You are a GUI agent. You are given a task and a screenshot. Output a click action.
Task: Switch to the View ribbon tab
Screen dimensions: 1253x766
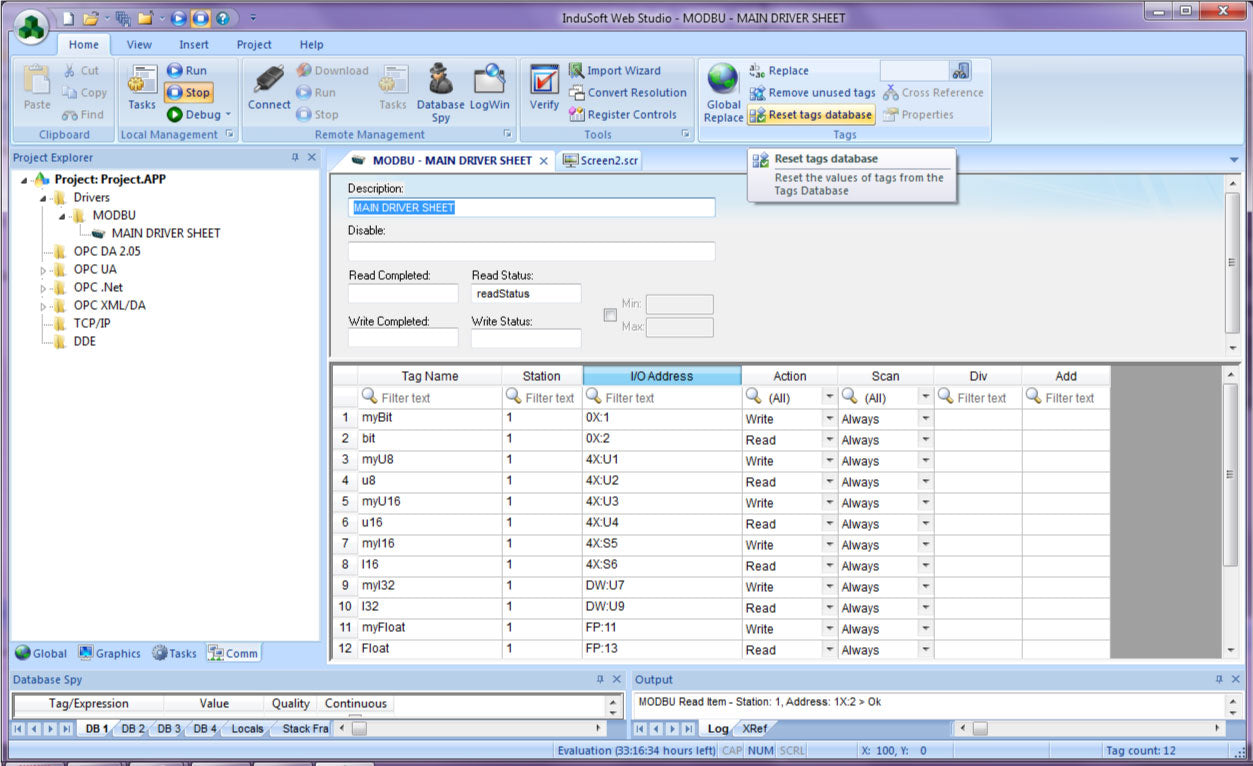(139, 44)
